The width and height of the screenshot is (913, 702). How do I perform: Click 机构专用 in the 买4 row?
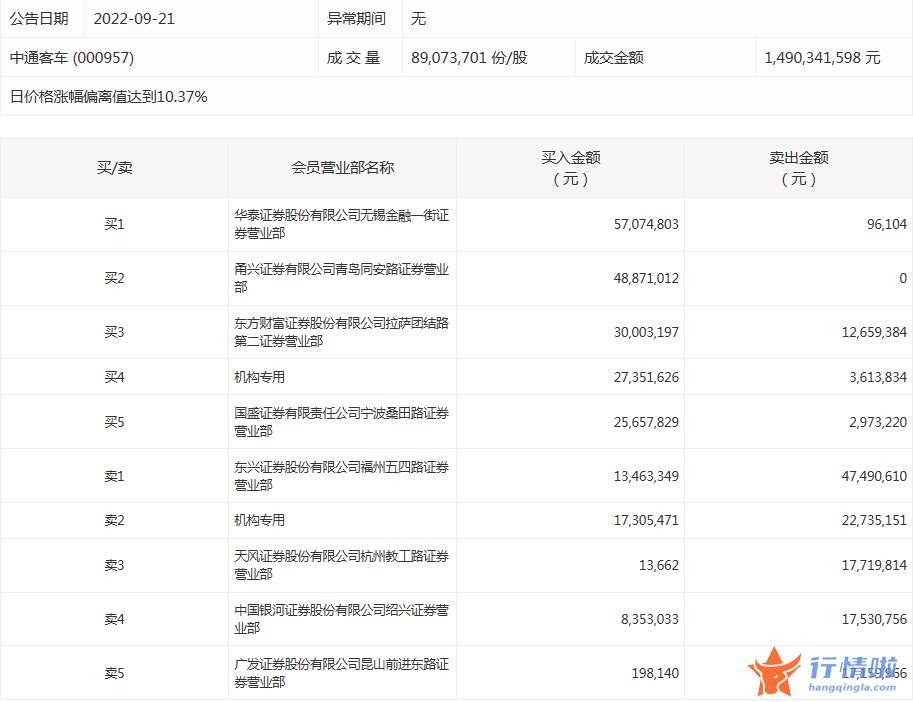pyautogui.click(x=260, y=377)
